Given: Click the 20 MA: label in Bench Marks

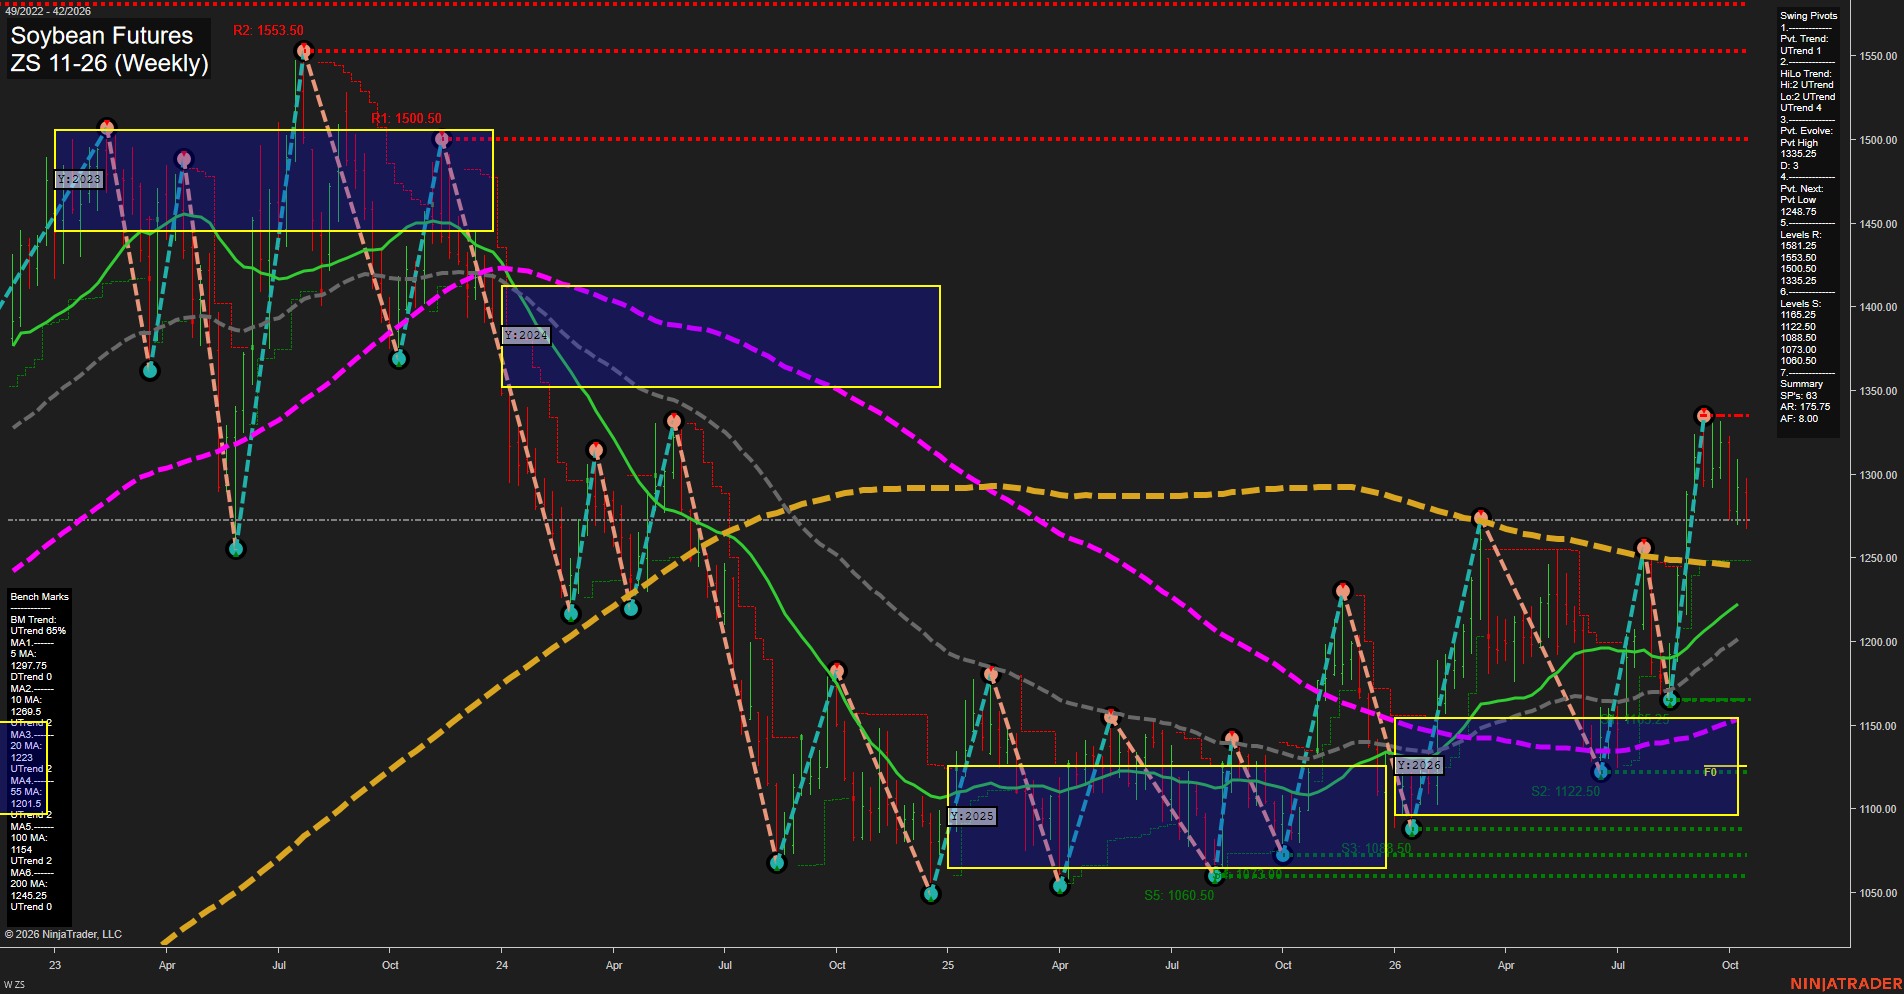Looking at the screenshot, I should pos(26,746).
